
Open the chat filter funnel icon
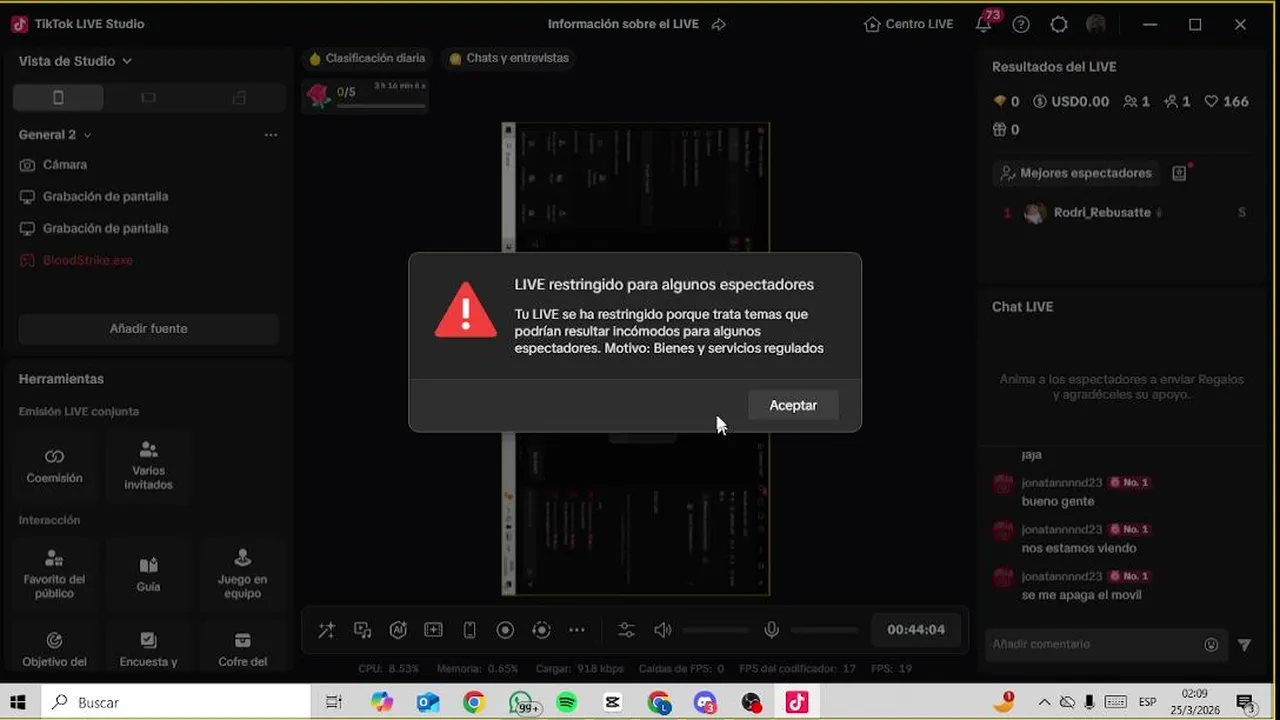[x=1244, y=645]
